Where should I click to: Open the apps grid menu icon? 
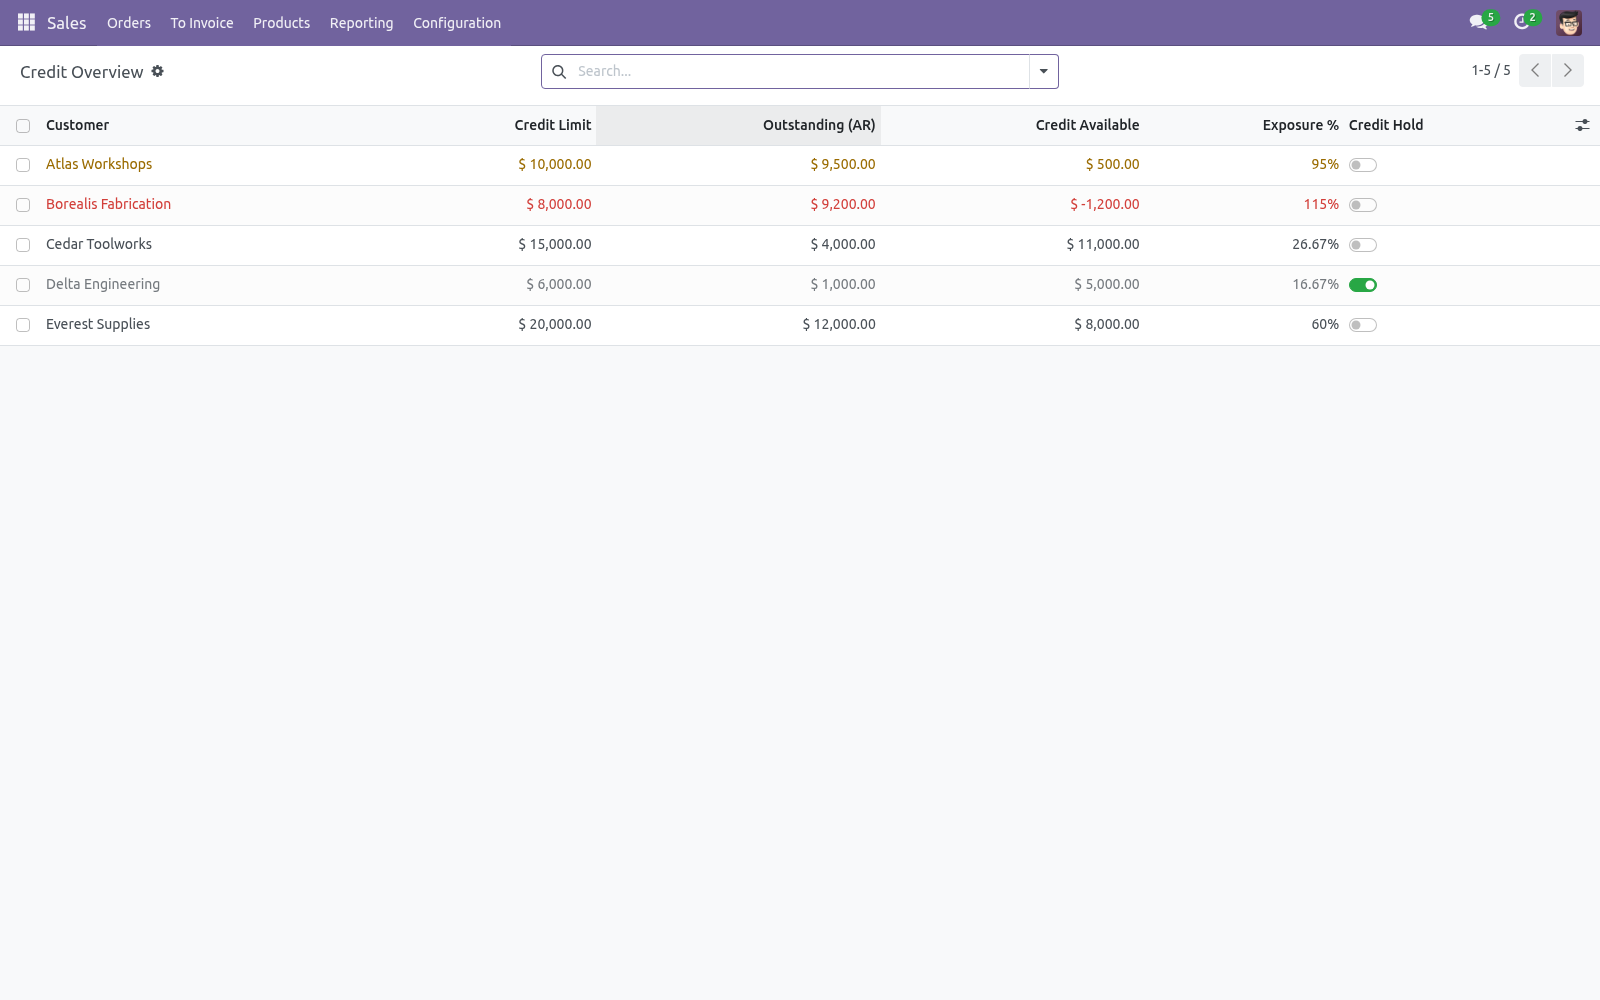pyautogui.click(x=27, y=22)
